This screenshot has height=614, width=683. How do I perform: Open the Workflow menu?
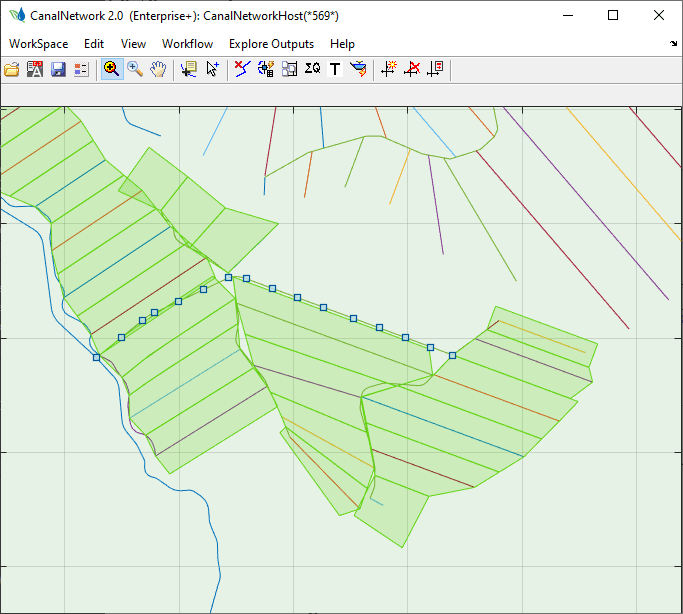(187, 44)
